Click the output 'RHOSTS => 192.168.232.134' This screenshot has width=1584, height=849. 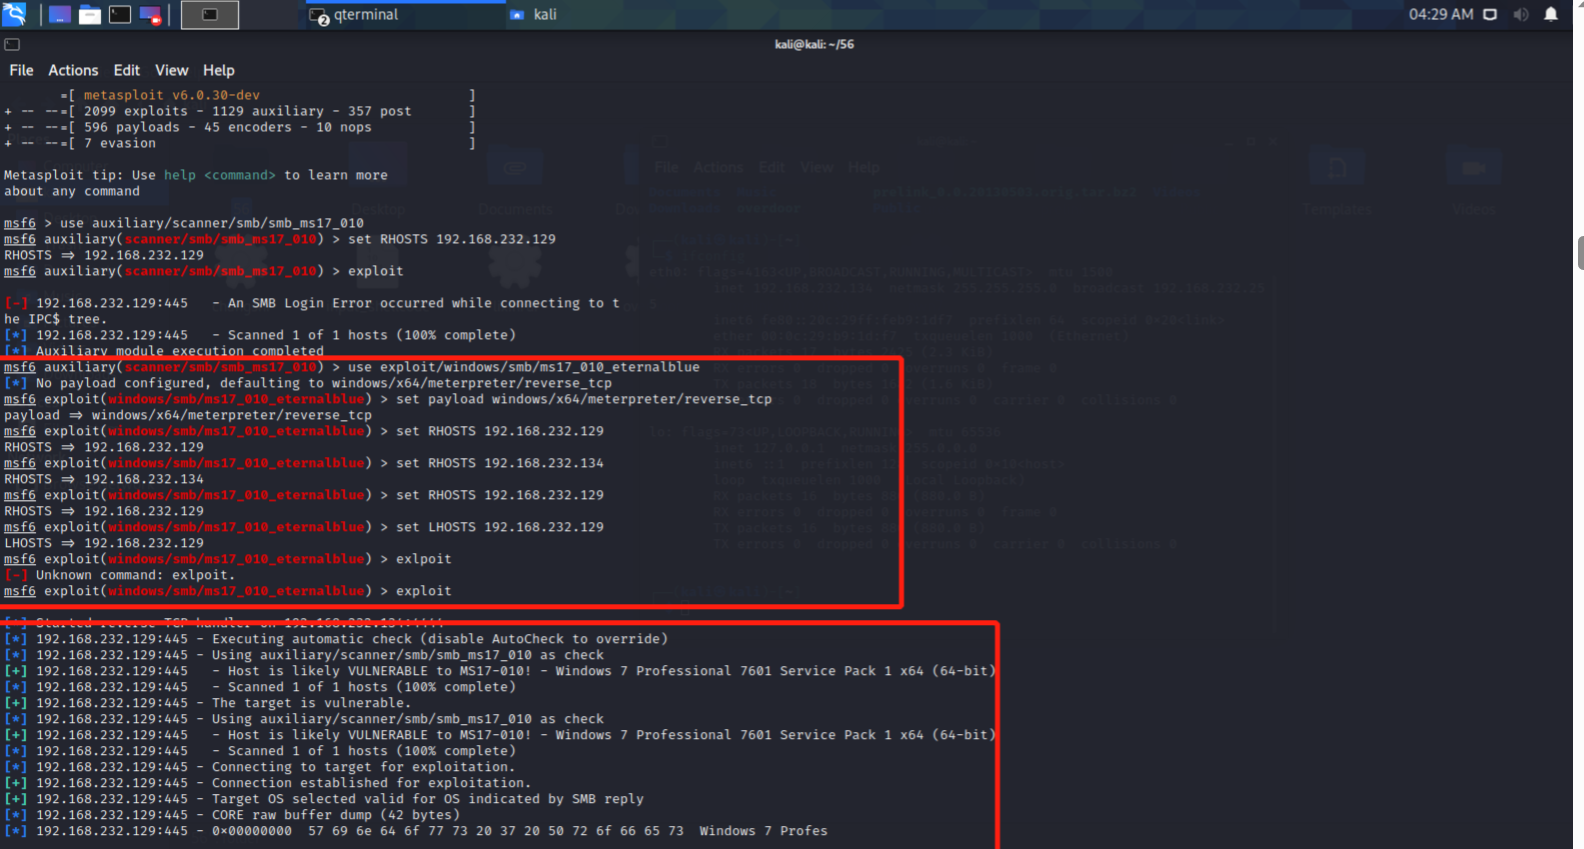[104, 479]
